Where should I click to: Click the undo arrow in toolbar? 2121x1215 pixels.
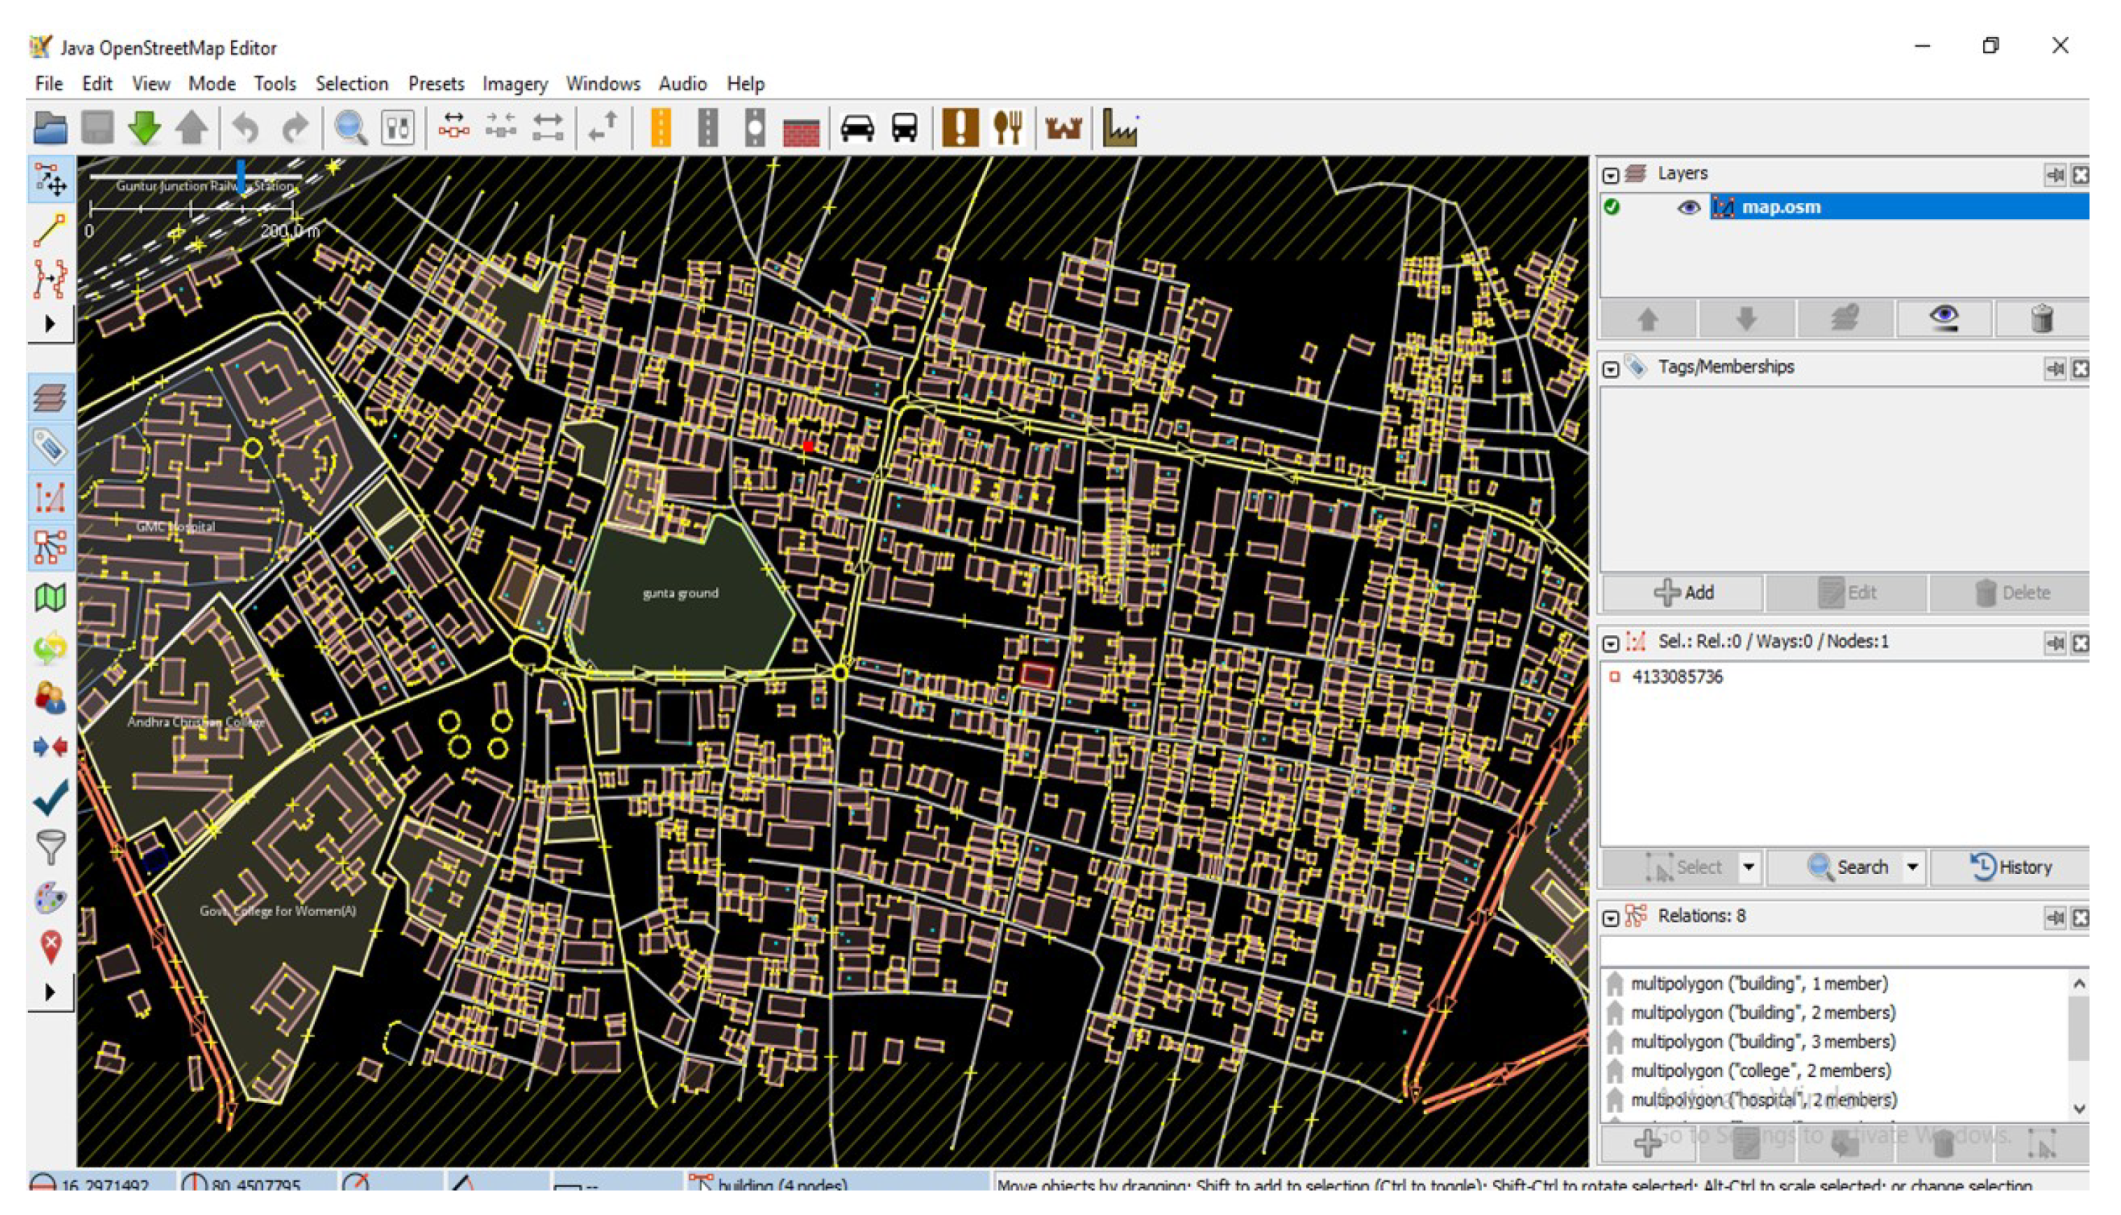246,128
